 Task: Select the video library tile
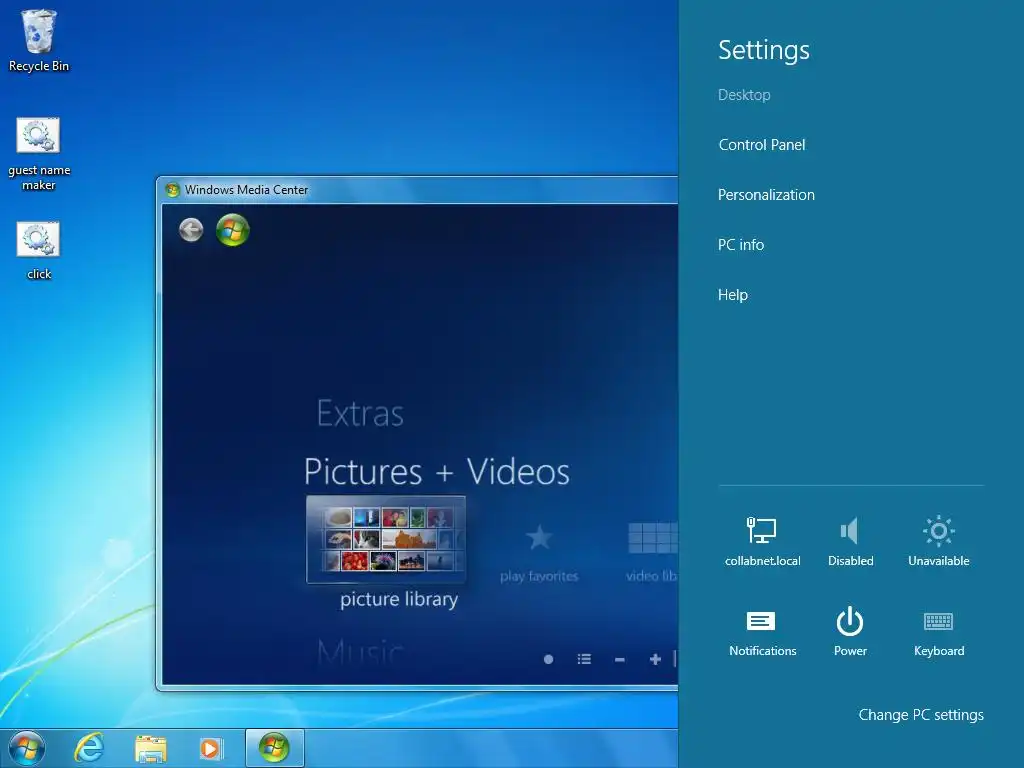651,552
